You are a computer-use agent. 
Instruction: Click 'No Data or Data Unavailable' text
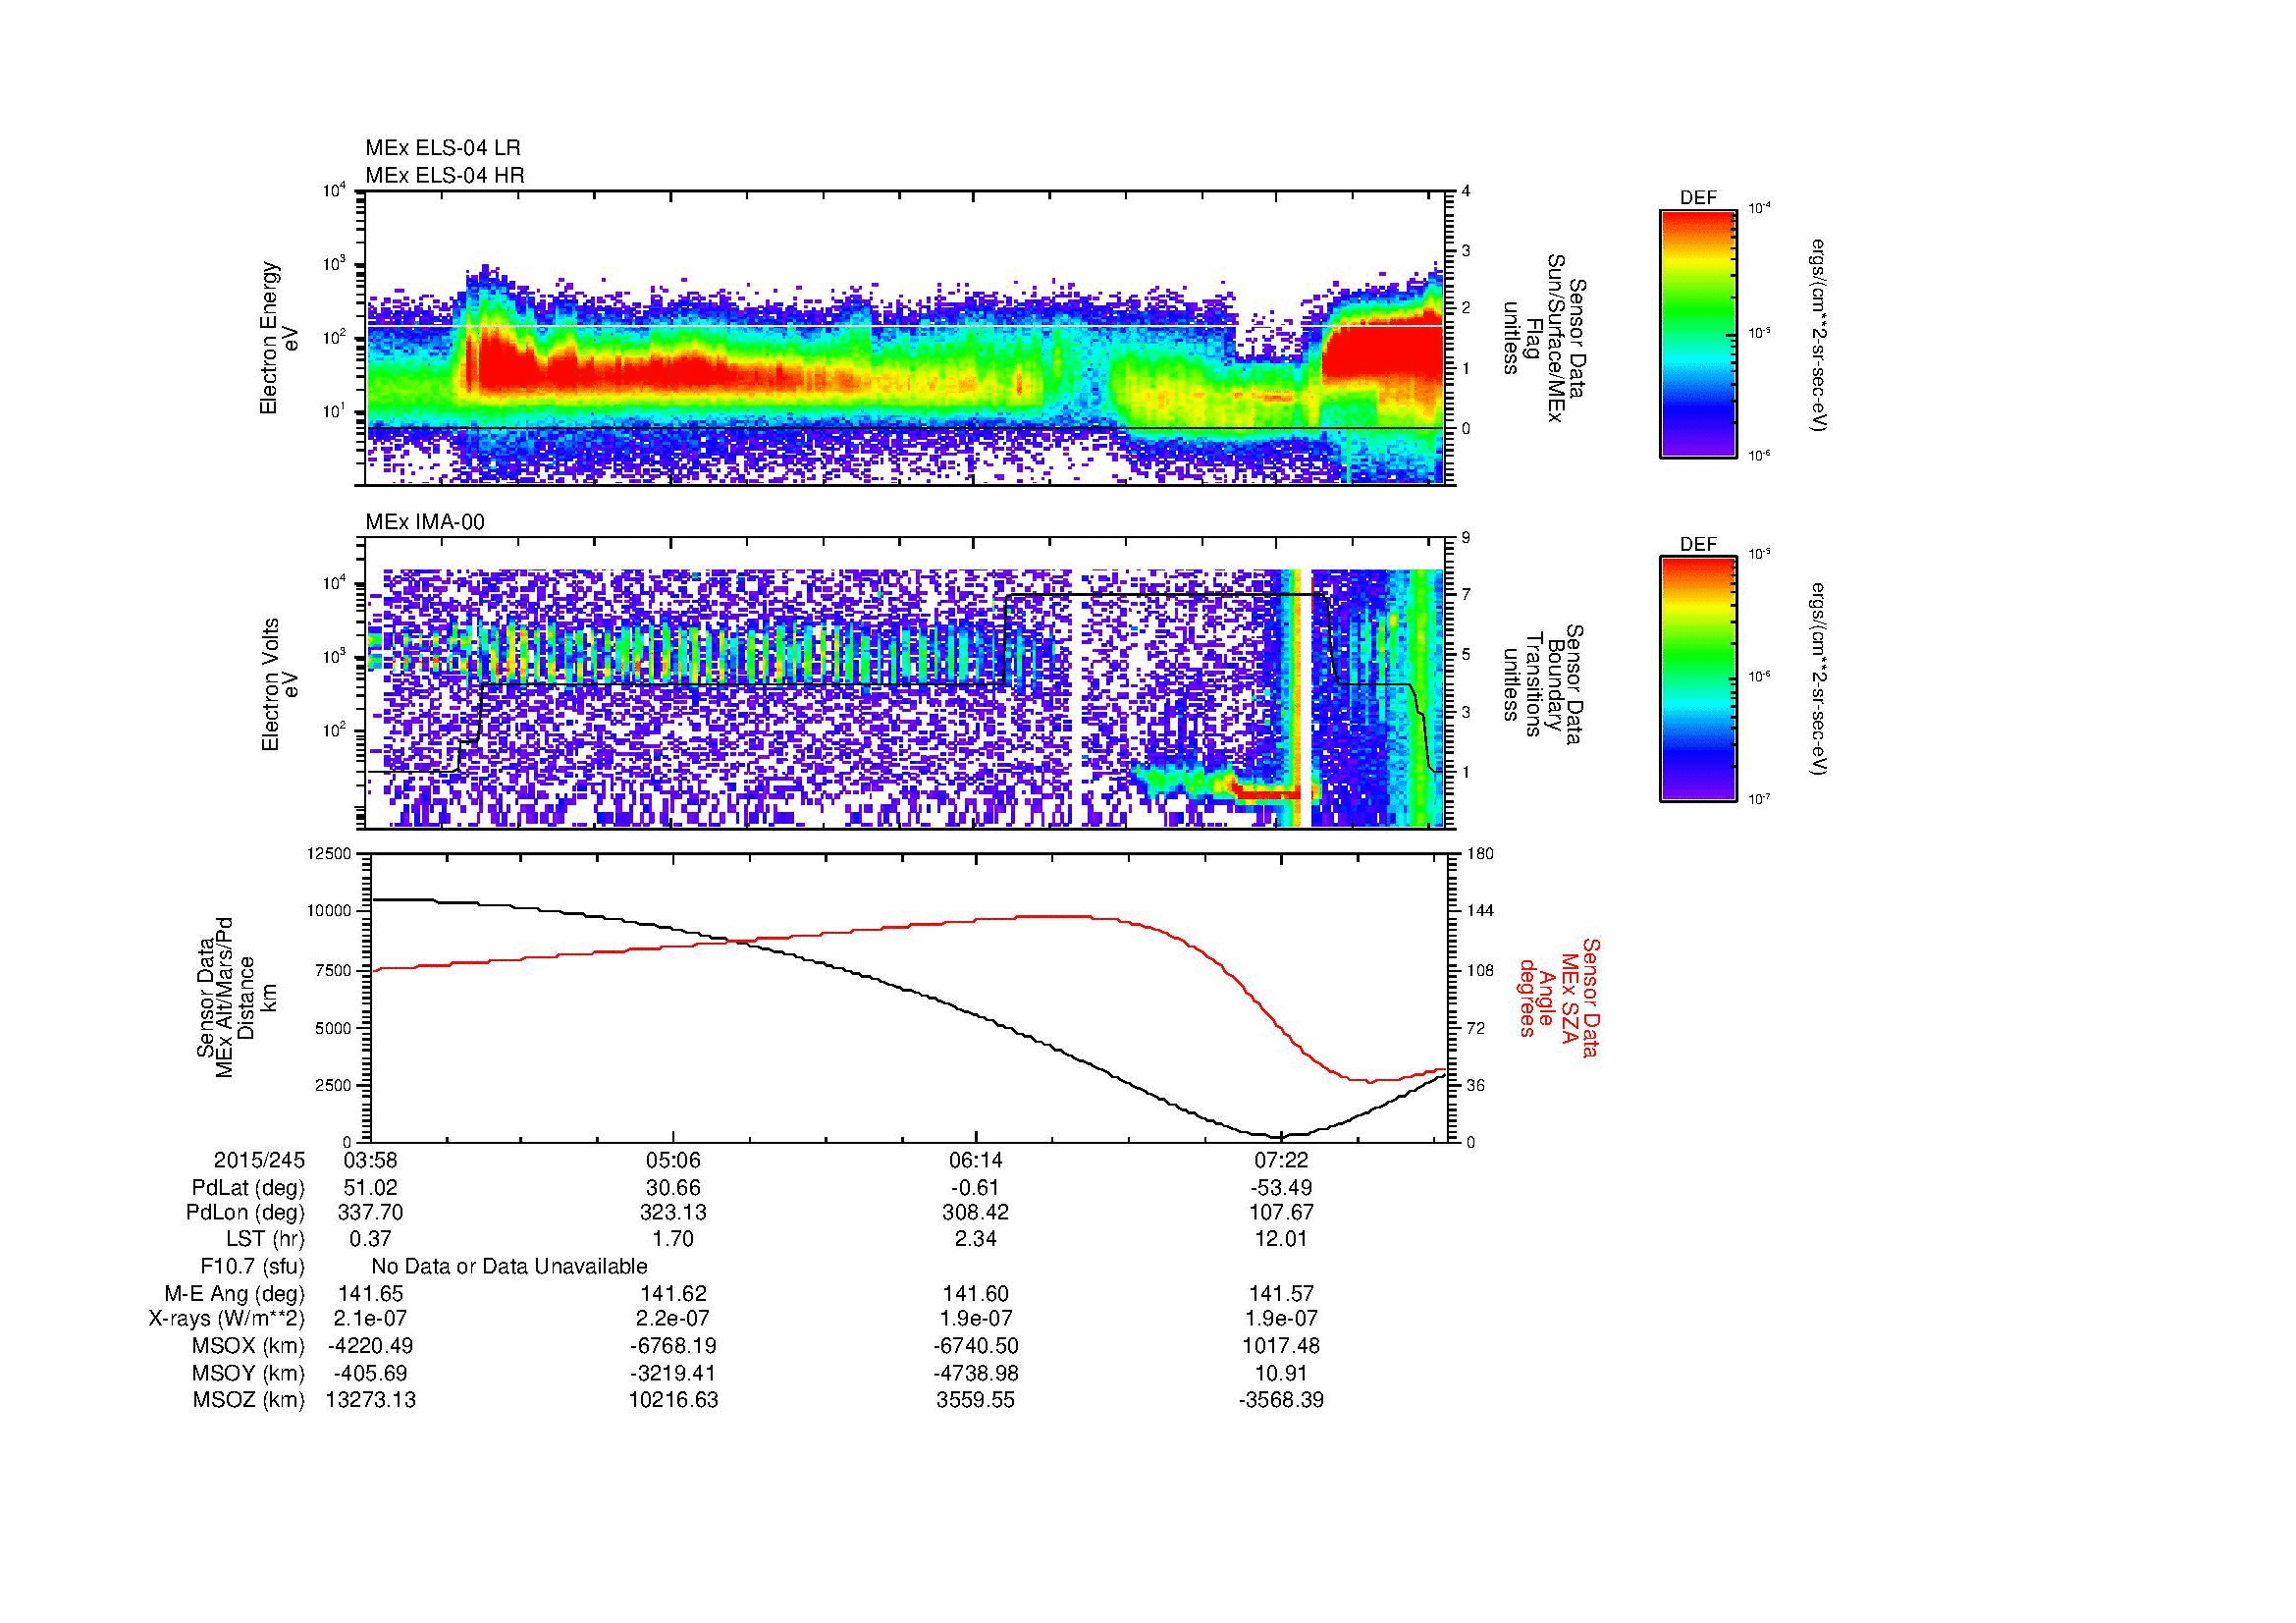click(x=509, y=1266)
